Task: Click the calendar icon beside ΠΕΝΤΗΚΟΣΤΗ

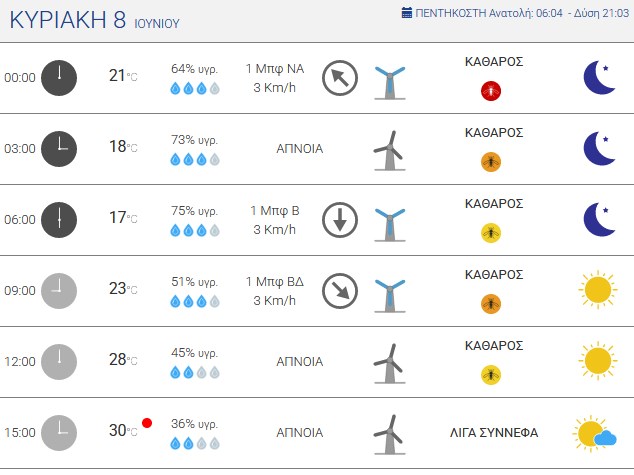Action: (407, 13)
